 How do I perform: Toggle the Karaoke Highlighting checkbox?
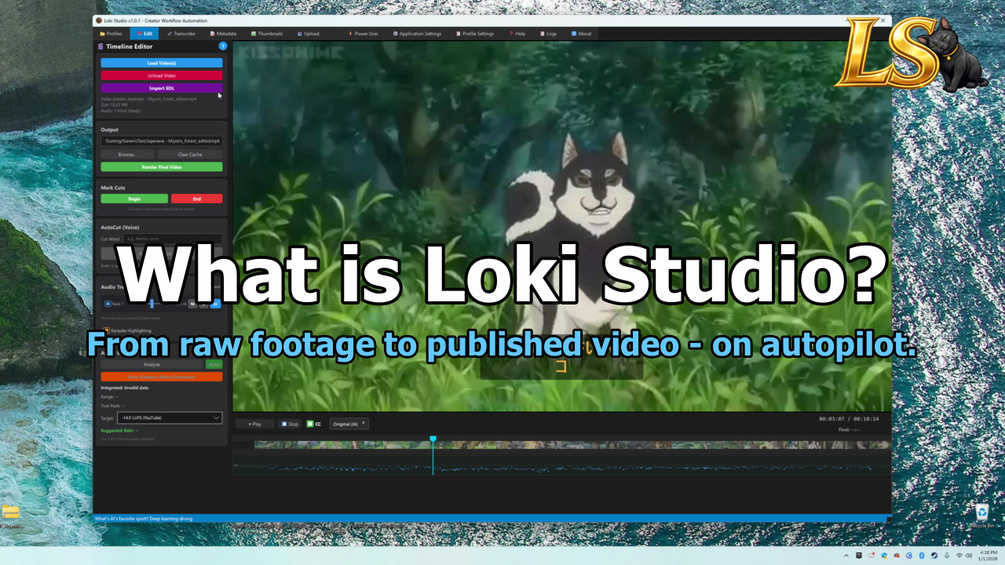tap(106, 331)
